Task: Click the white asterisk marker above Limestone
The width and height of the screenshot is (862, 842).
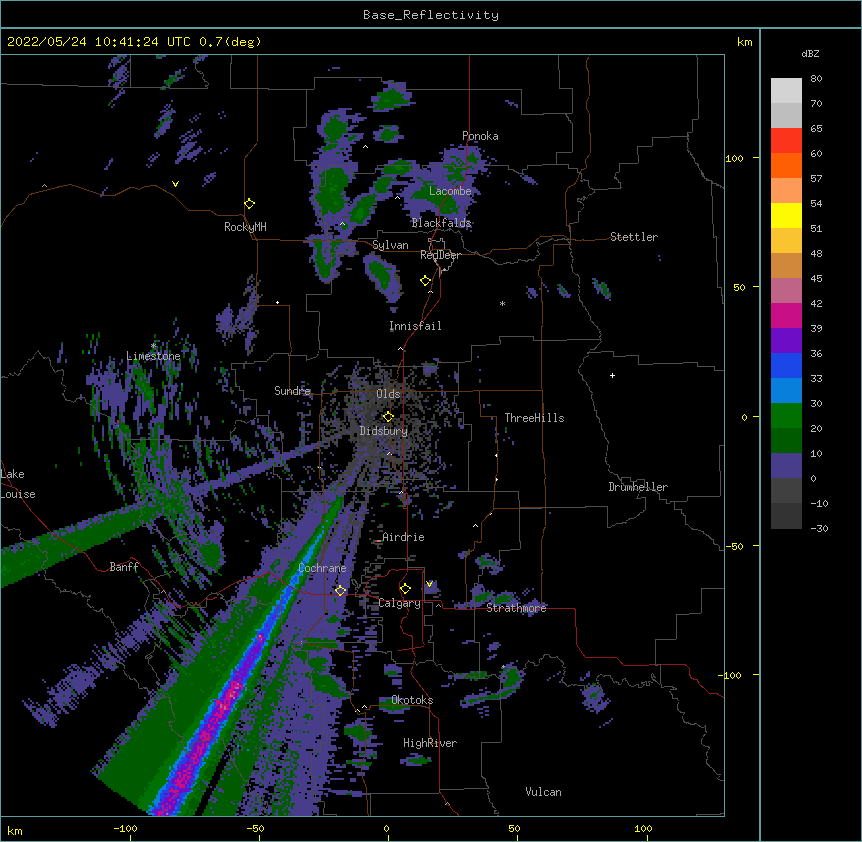Action: 153,346
